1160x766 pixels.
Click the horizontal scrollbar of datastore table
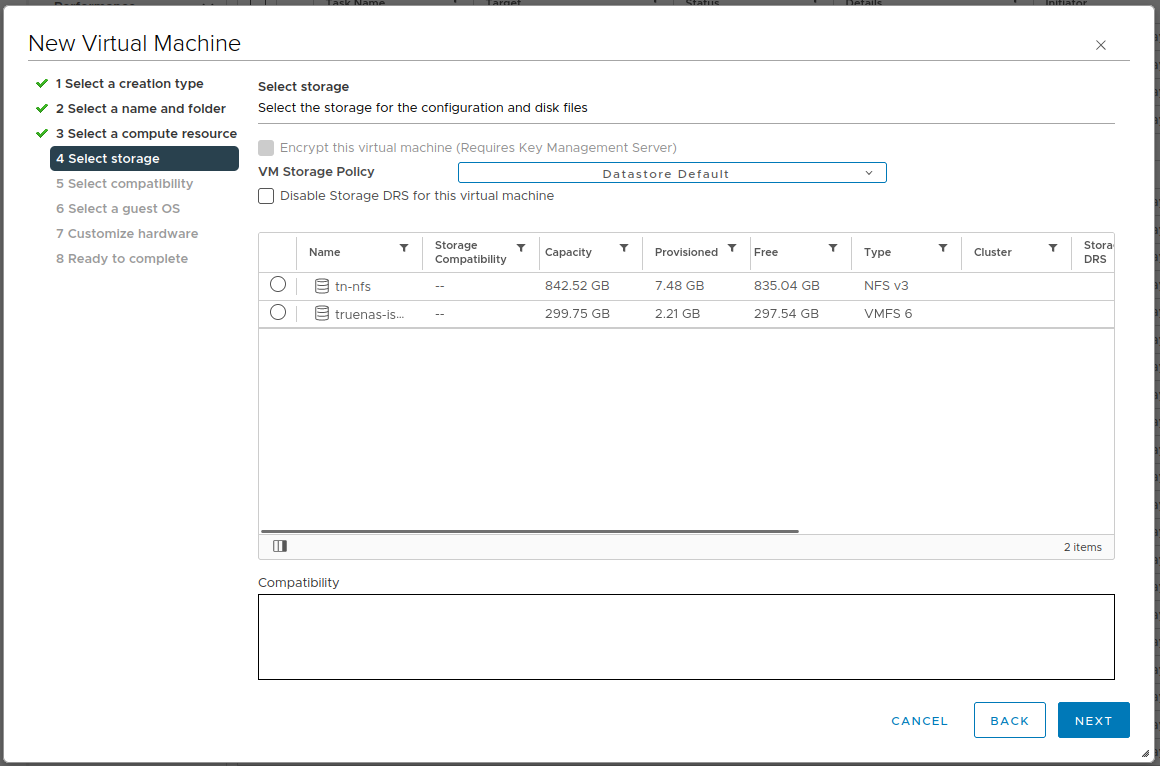[x=530, y=531]
